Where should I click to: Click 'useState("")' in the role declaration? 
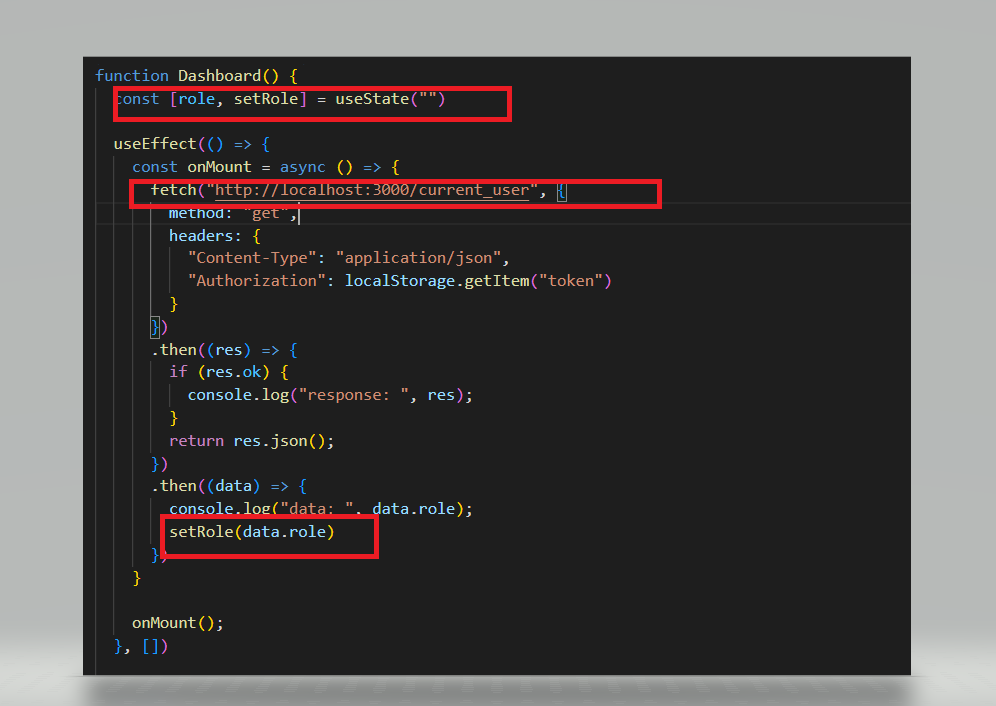(390, 99)
